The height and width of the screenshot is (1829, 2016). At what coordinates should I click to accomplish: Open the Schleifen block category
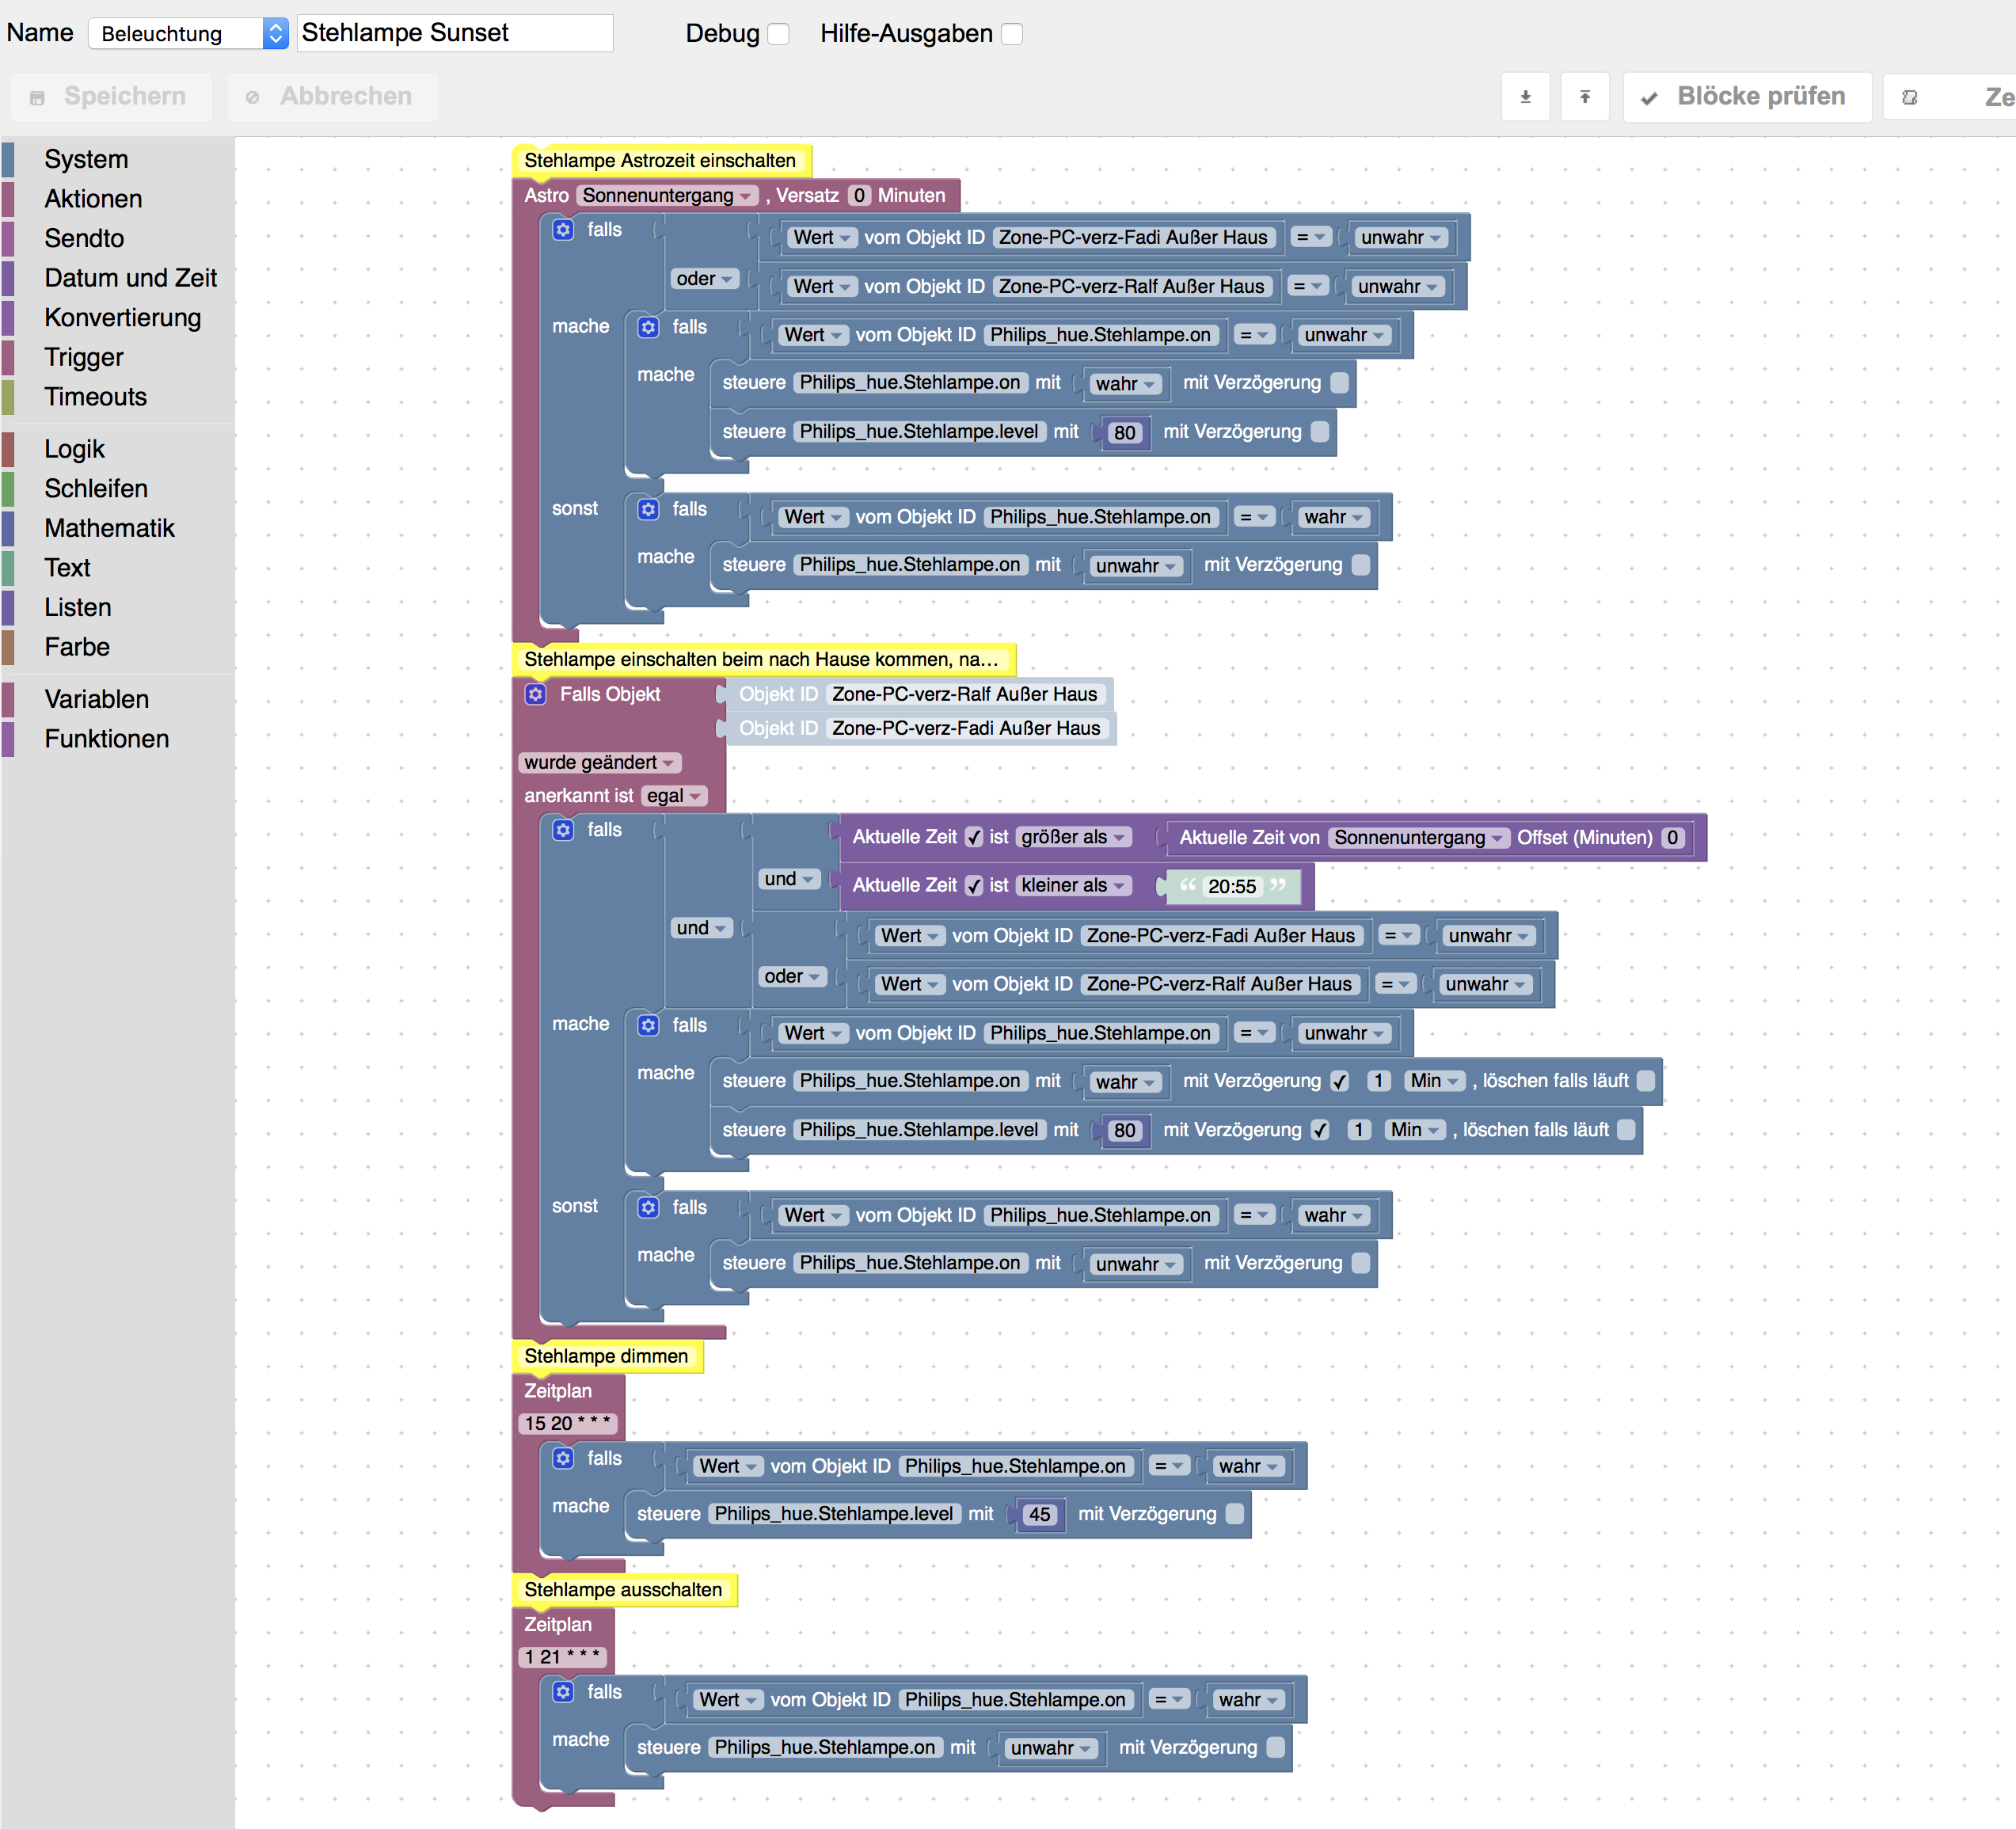click(x=96, y=489)
